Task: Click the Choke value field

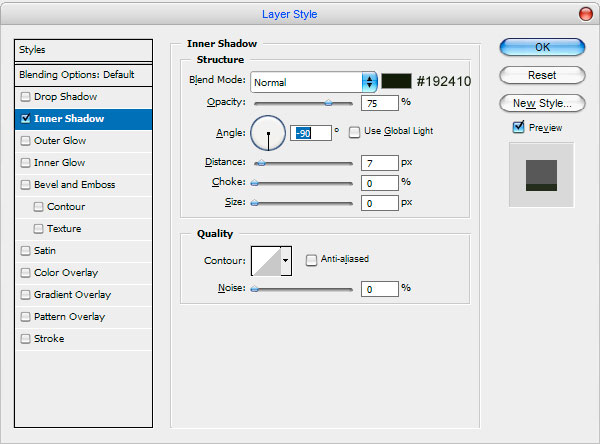Action: pyautogui.click(x=380, y=183)
